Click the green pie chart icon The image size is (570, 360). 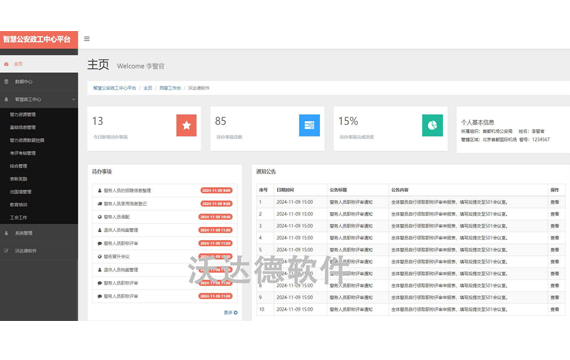pos(432,125)
